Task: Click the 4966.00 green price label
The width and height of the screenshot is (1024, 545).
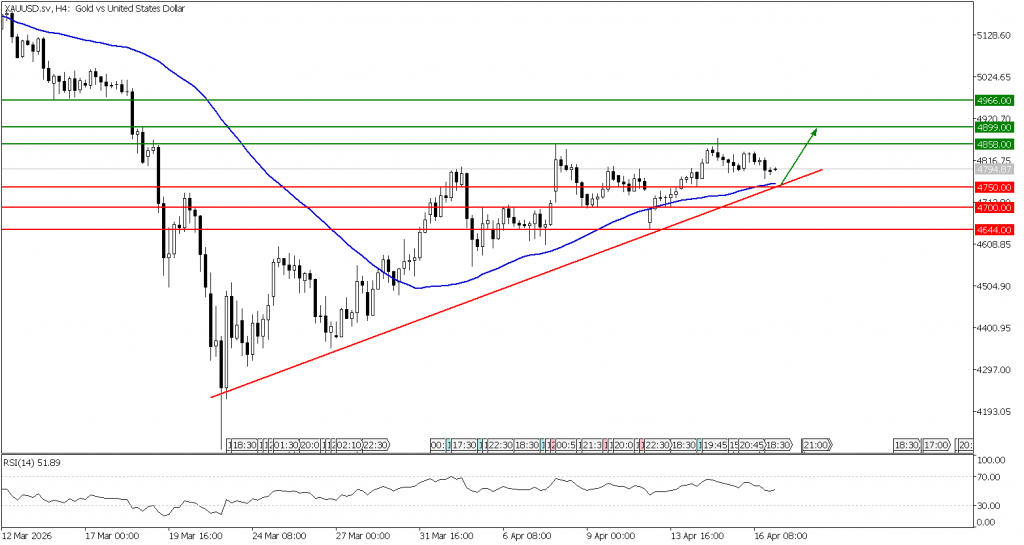Action: click(995, 101)
